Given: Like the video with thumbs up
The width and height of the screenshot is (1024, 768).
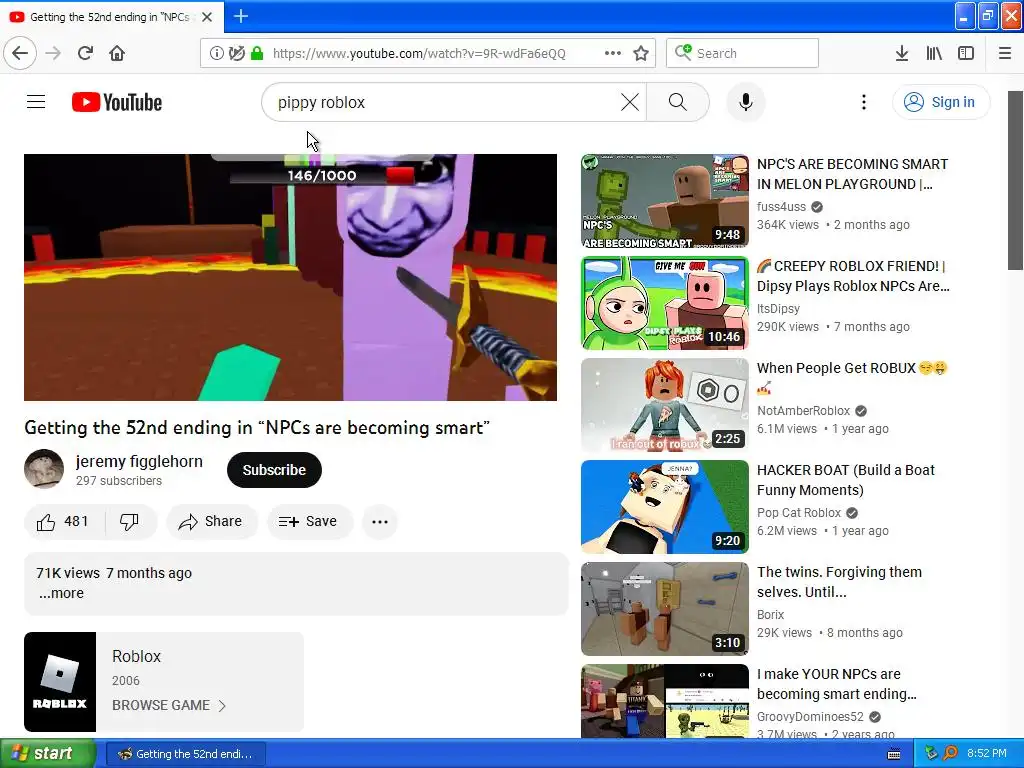Looking at the screenshot, I should click(63, 521).
